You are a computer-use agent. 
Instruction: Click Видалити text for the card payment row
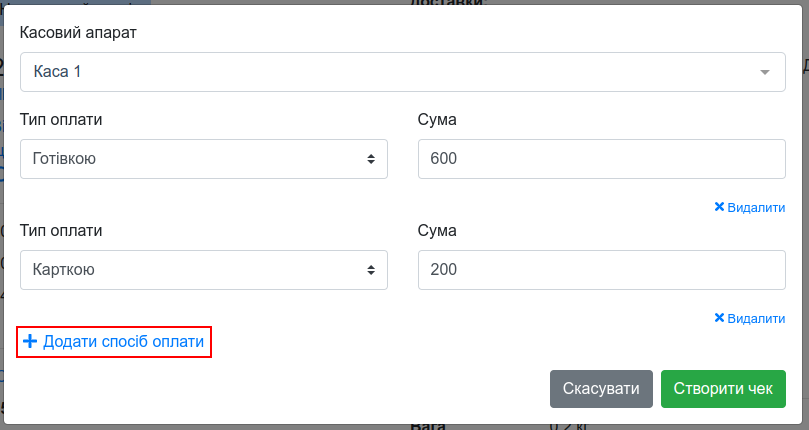[756, 318]
